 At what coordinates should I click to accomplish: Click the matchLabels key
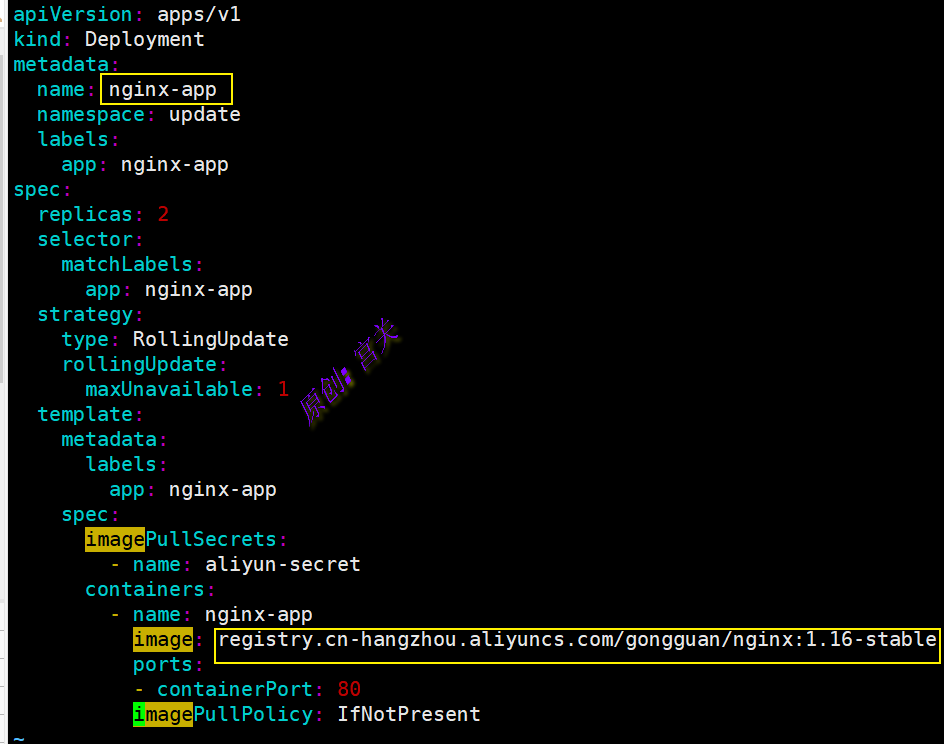tap(126, 264)
